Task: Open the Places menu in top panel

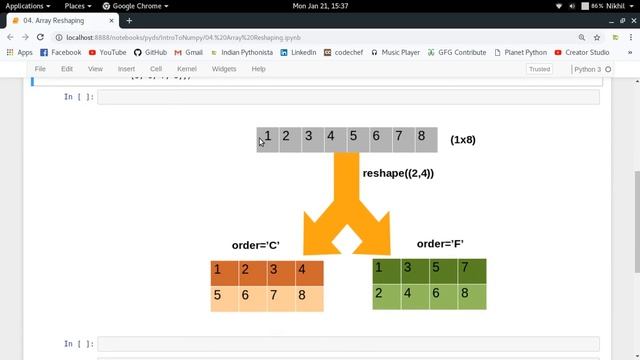Action: [x=78, y=6]
